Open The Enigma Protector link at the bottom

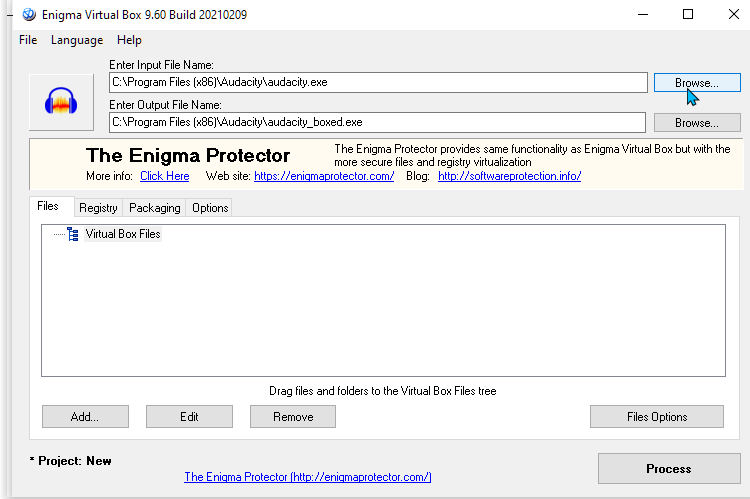(308, 477)
